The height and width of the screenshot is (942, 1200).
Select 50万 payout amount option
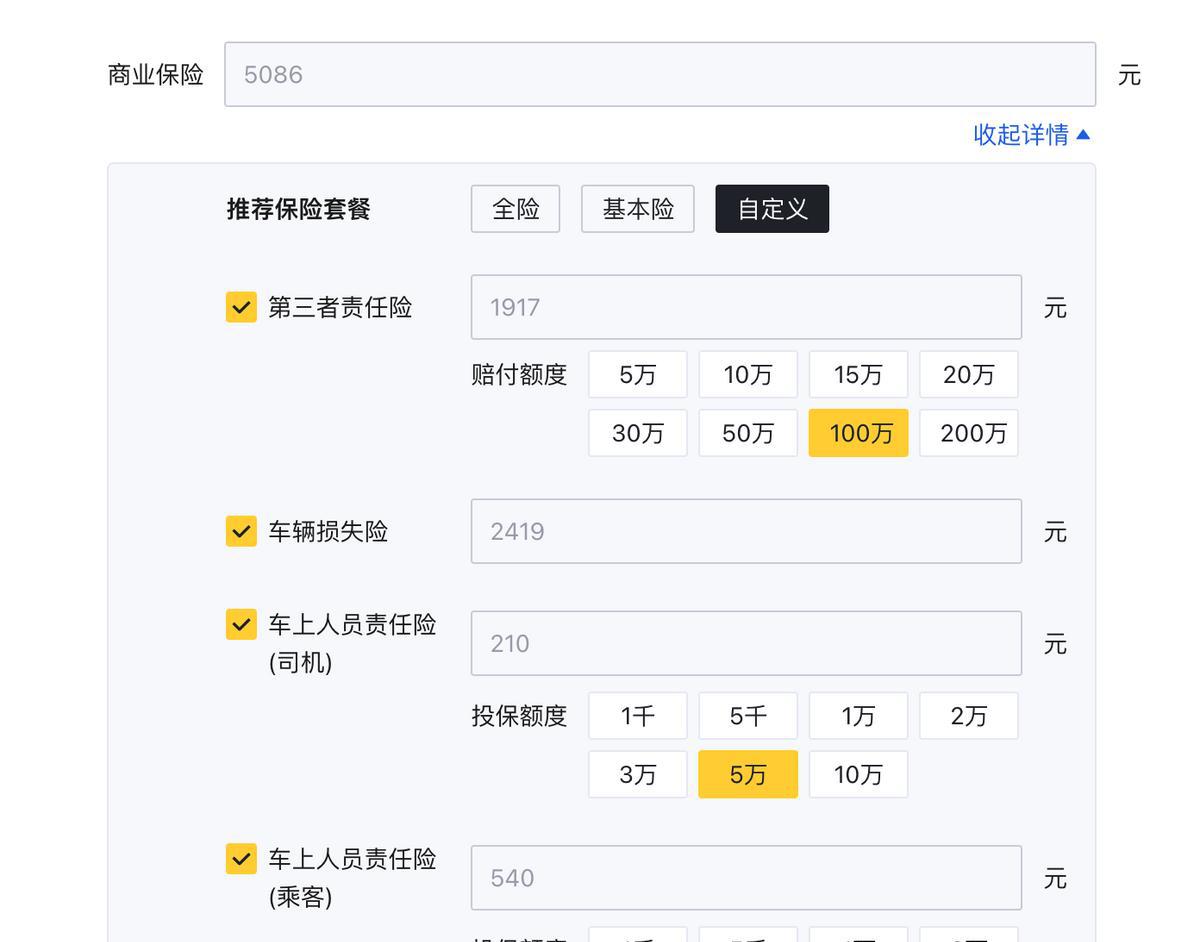pos(747,433)
